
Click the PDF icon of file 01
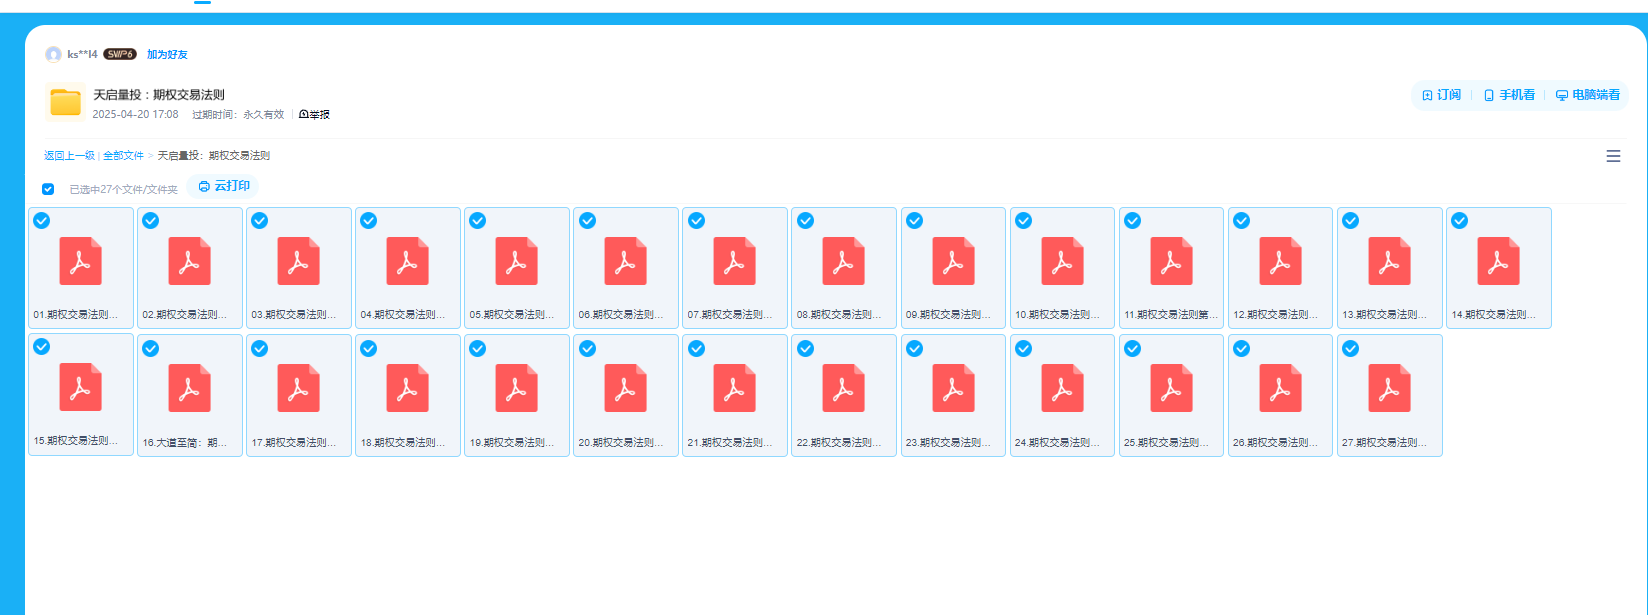click(81, 261)
